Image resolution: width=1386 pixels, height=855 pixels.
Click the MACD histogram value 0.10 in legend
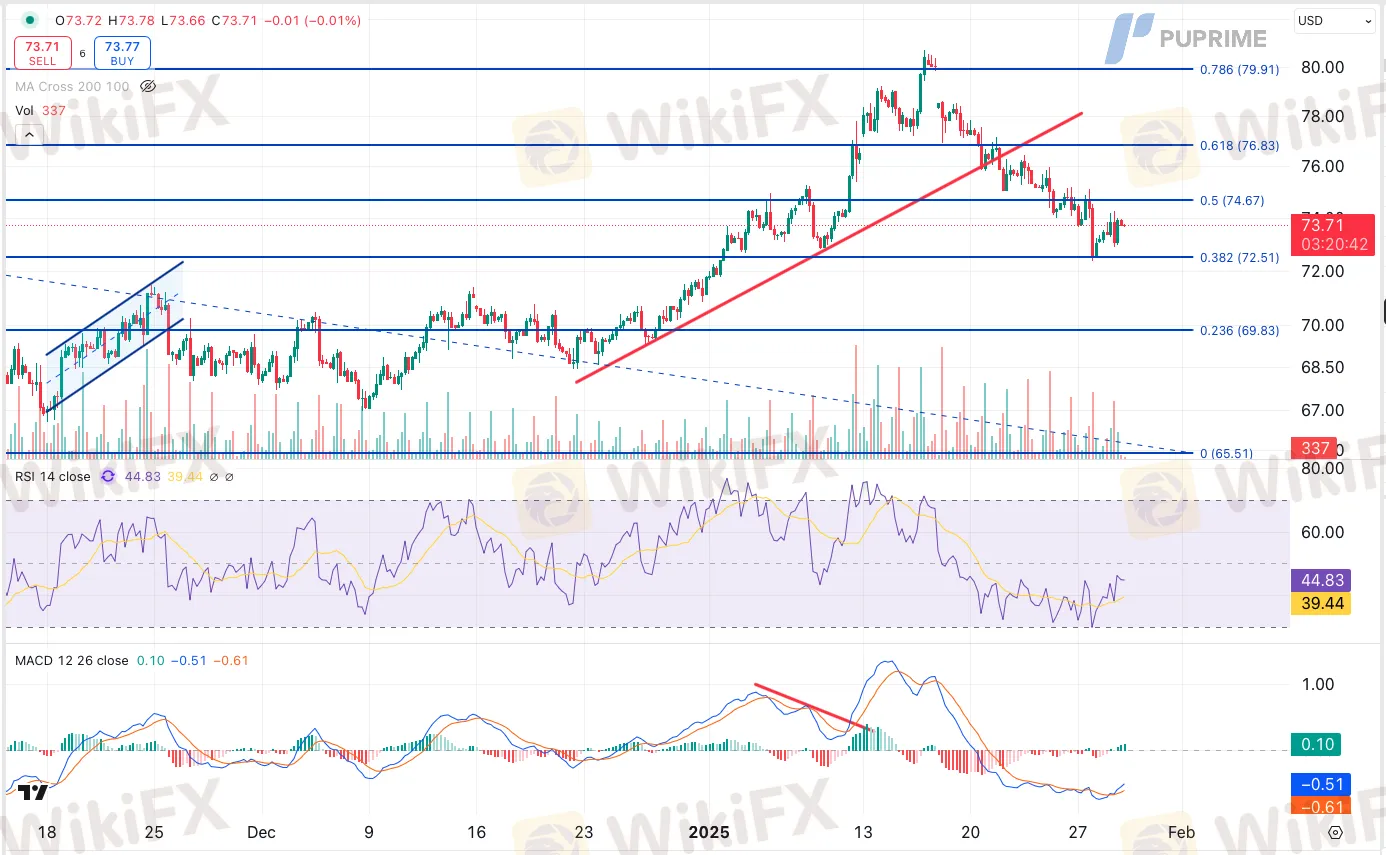coord(150,661)
